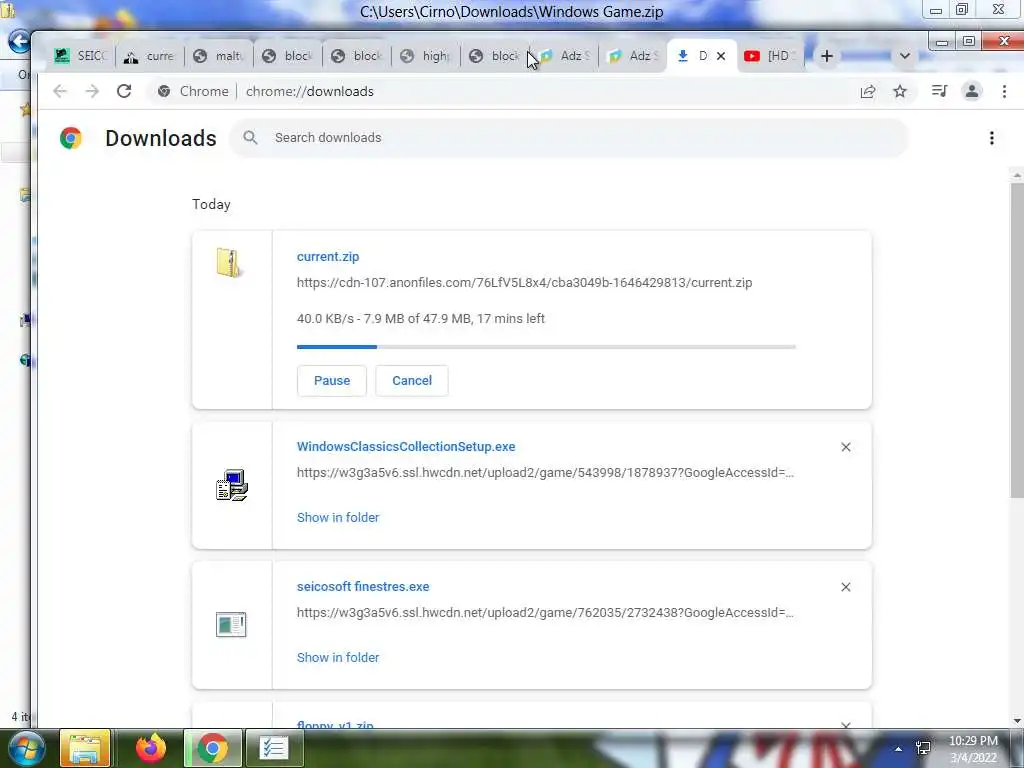Open the taskbar clock showing 10:29 PM
1024x768 pixels.
(x=973, y=749)
